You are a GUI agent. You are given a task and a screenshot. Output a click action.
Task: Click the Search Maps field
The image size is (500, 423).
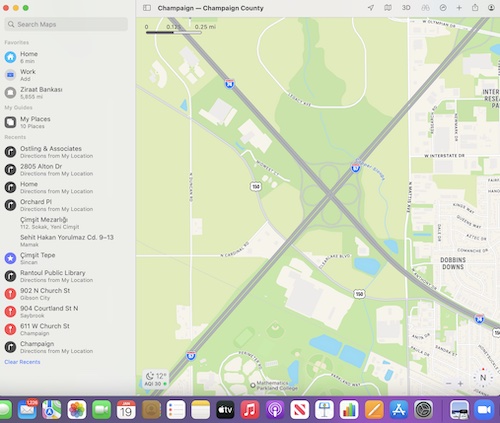tap(66, 24)
